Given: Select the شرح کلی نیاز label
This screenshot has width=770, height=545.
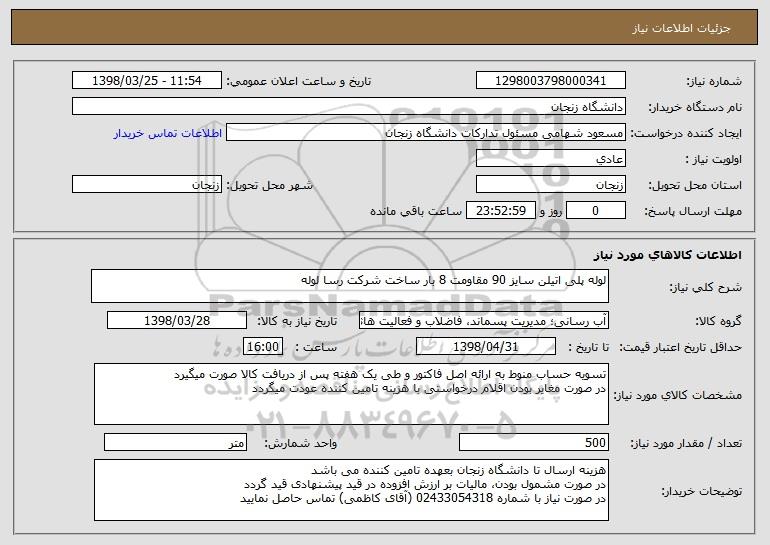Looking at the screenshot, I should pos(706,287).
